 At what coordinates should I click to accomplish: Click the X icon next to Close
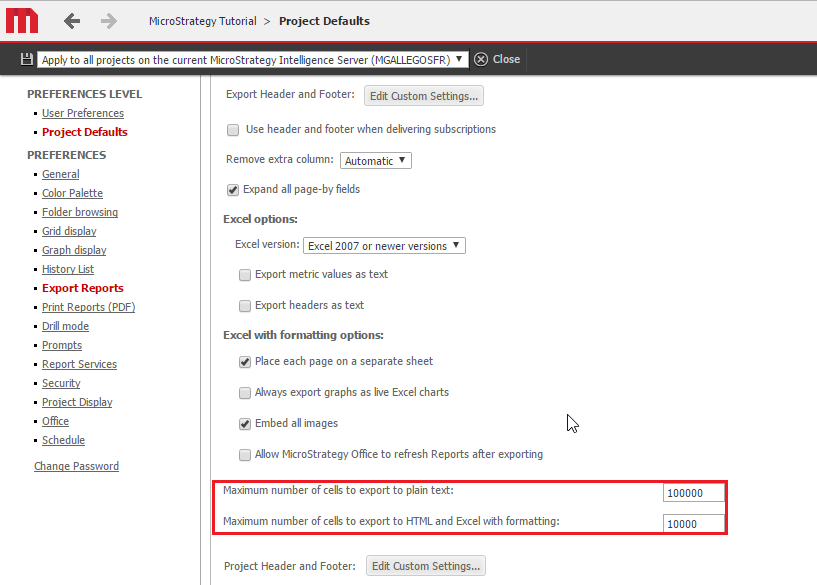coord(479,59)
